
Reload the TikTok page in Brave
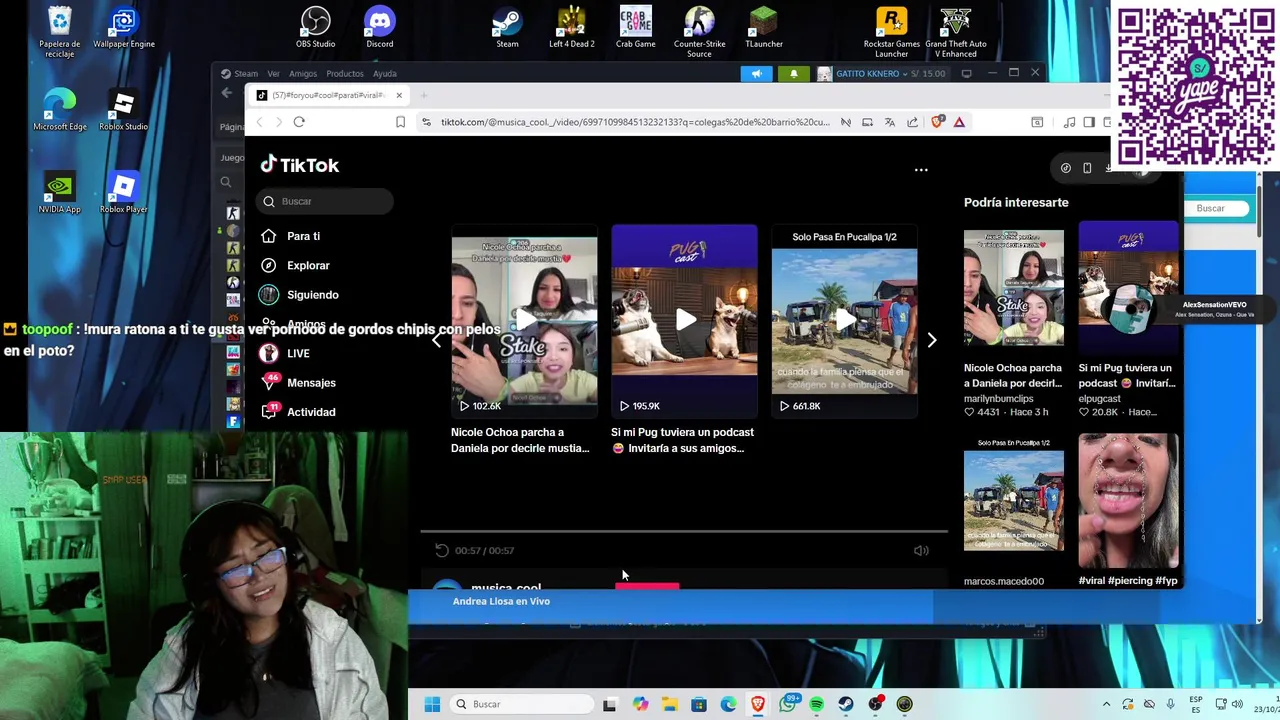click(x=299, y=122)
